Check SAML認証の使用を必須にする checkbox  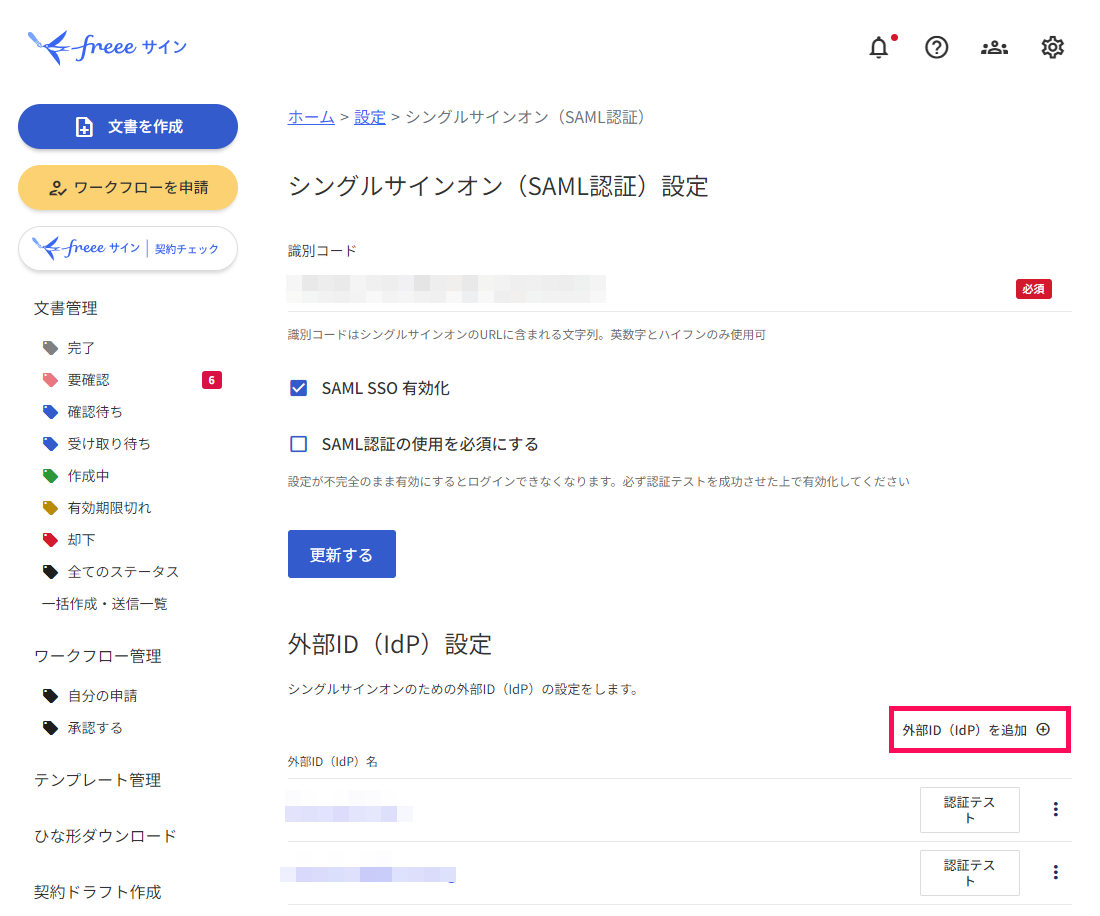click(299, 444)
